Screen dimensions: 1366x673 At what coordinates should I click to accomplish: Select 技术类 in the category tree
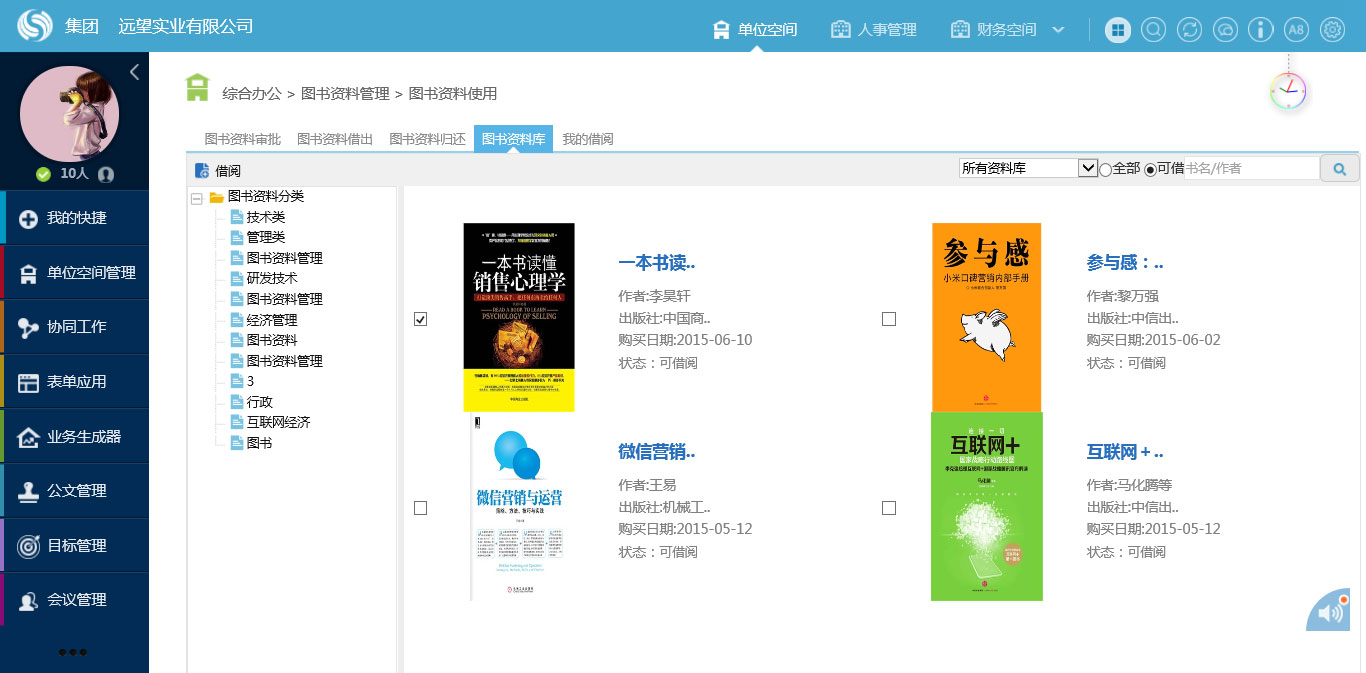(266, 217)
